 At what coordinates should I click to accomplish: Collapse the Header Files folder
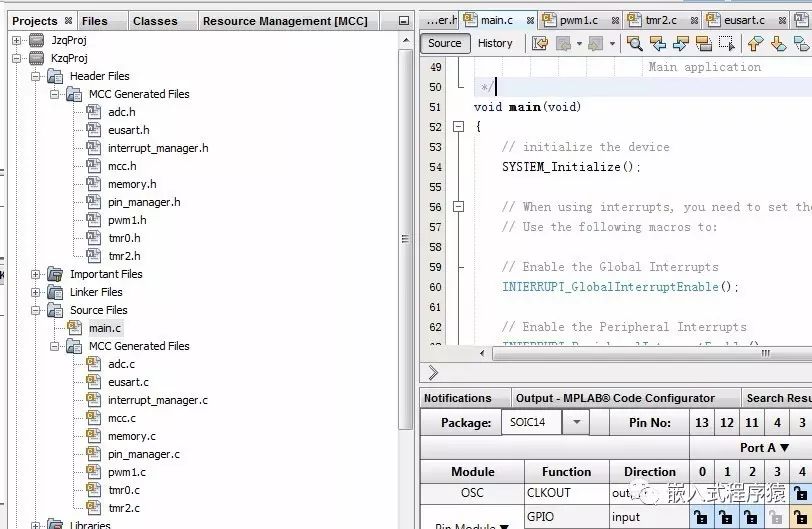point(35,76)
